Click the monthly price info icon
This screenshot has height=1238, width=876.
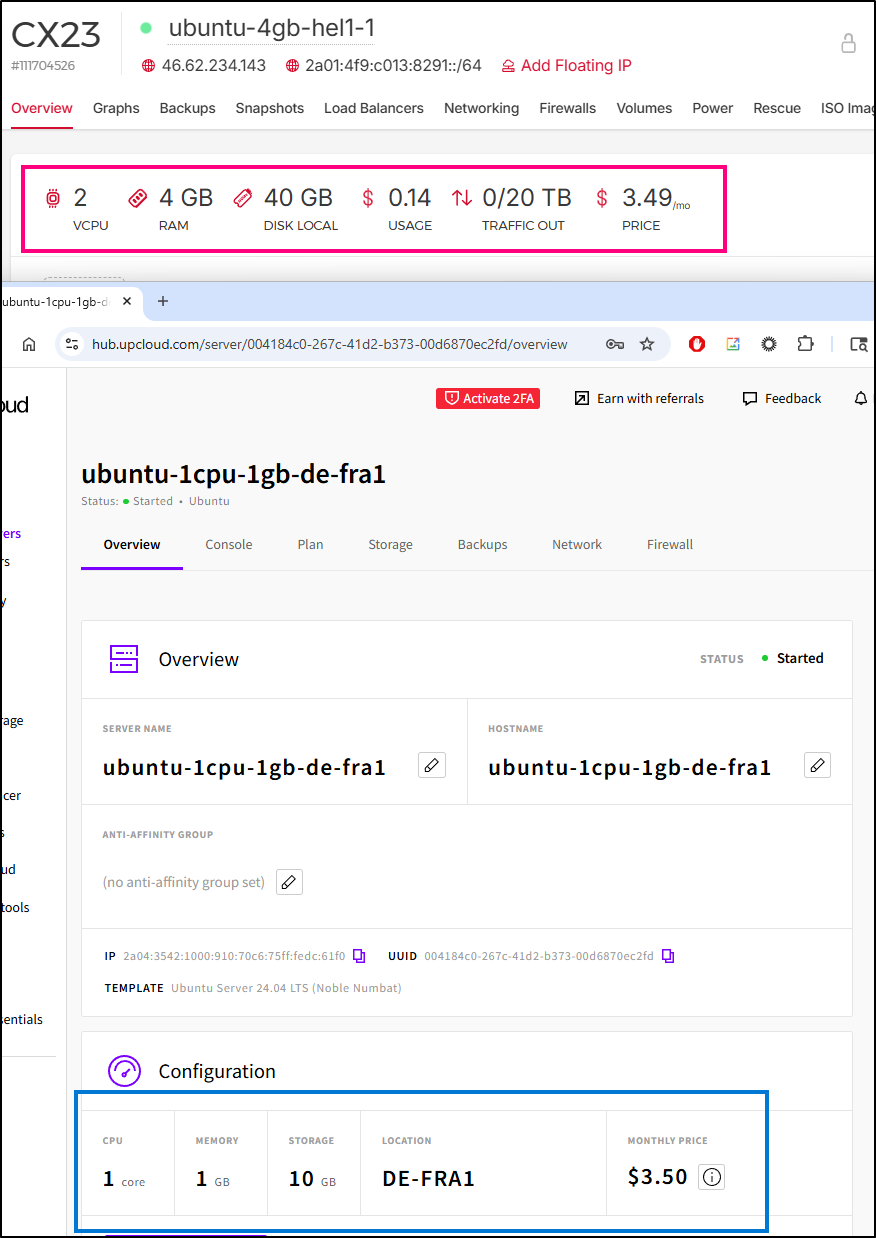[712, 1177]
